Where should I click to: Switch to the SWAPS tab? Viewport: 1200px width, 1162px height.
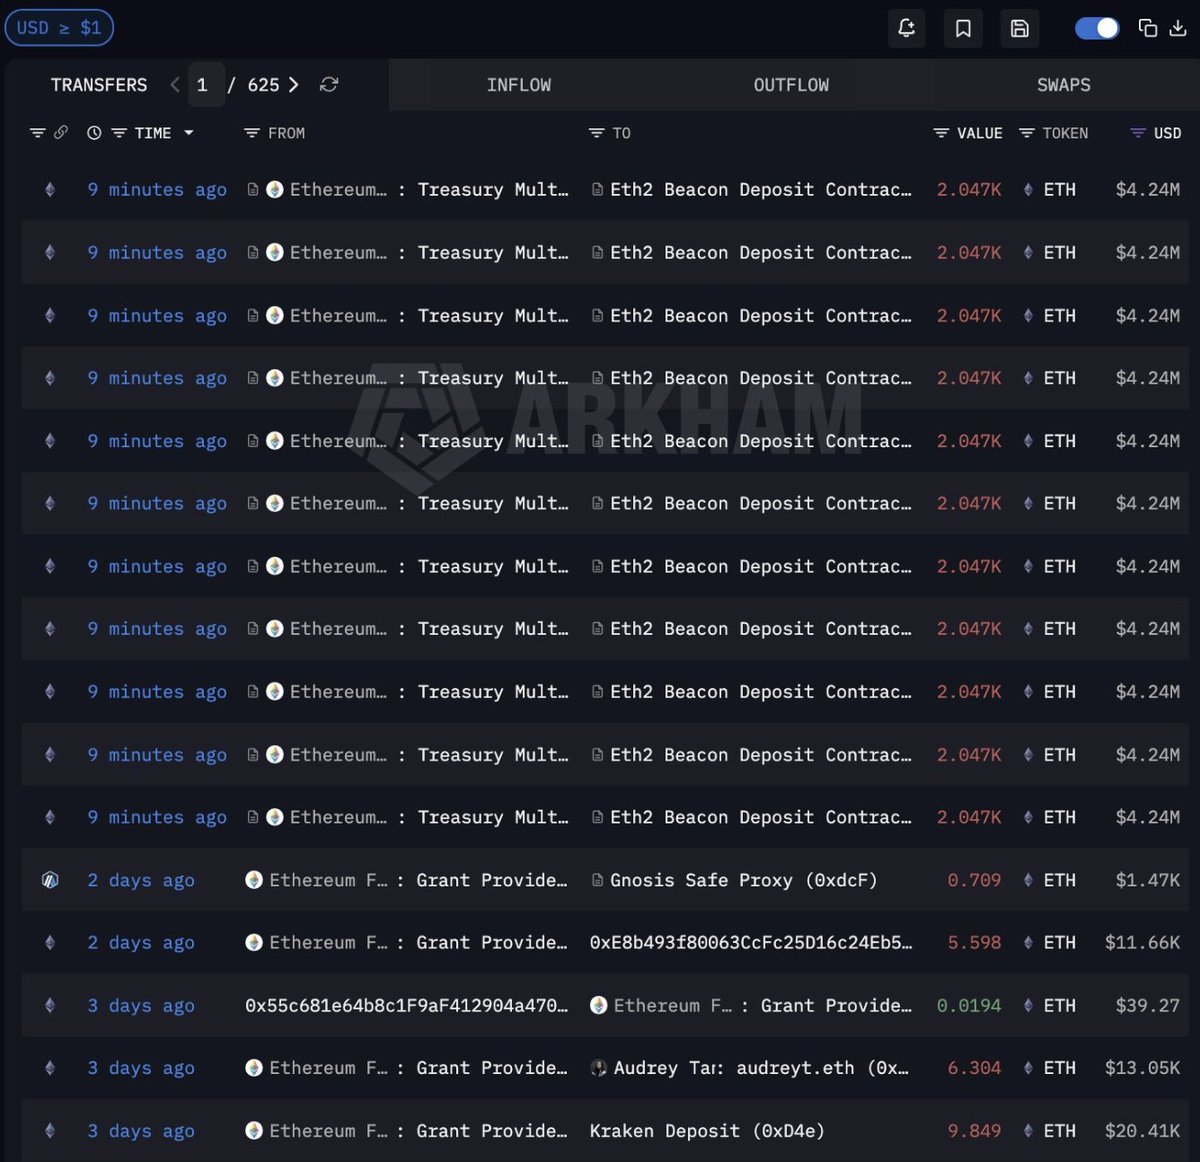point(1063,85)
